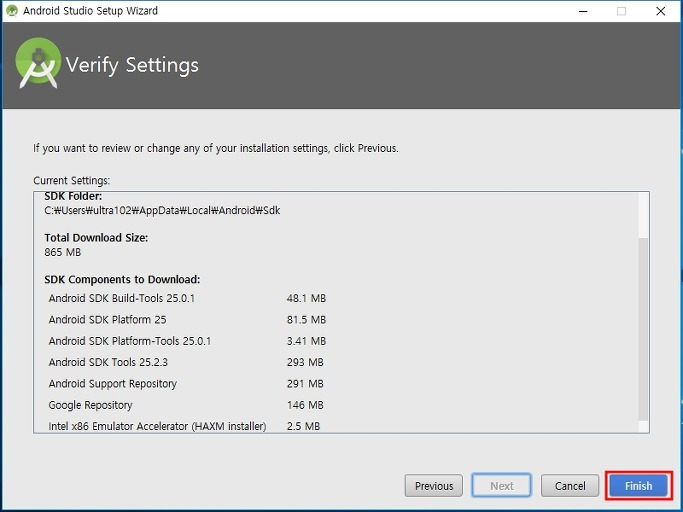683x512 pixels.
Task: Click the '48.1 MB' size value
Action: 306,298
